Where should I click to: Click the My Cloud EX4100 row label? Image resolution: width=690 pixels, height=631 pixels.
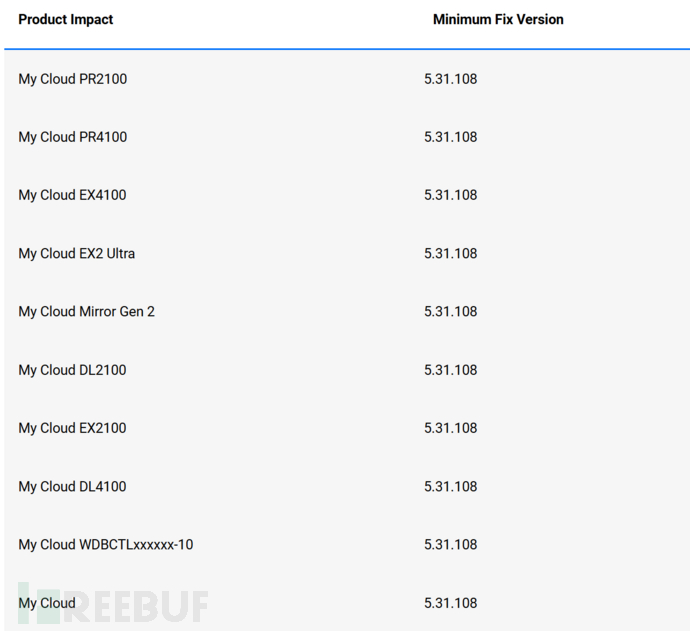pyautogui.click(x=72, y=195)
